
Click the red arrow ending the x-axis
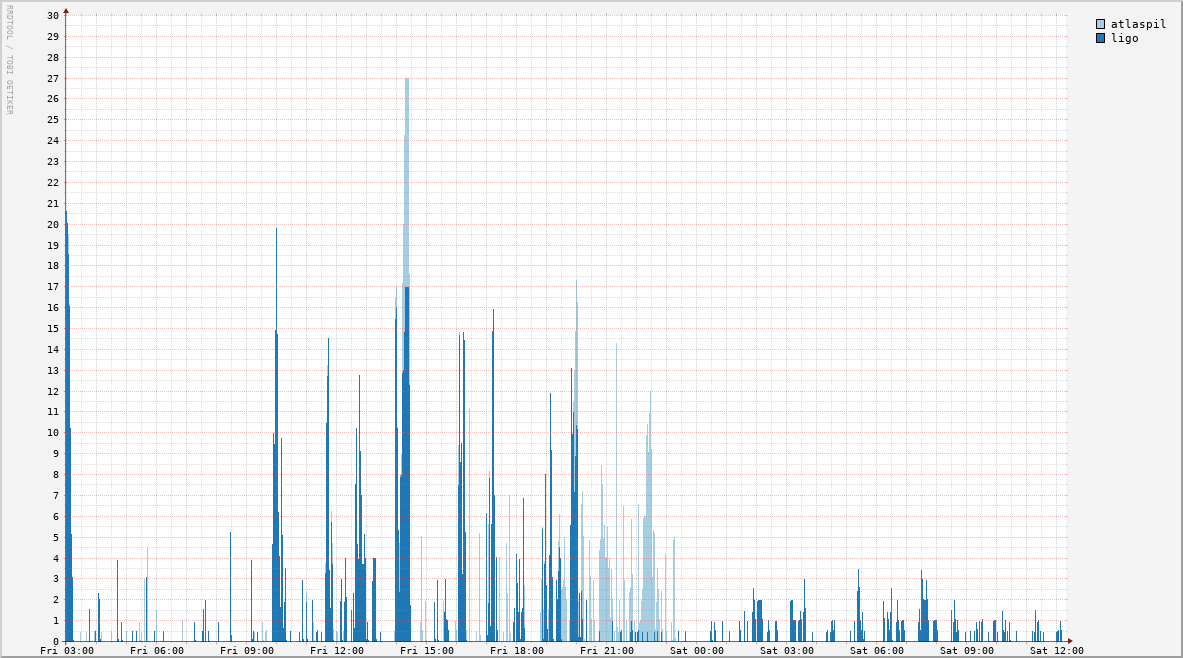tap(1069, 641)
